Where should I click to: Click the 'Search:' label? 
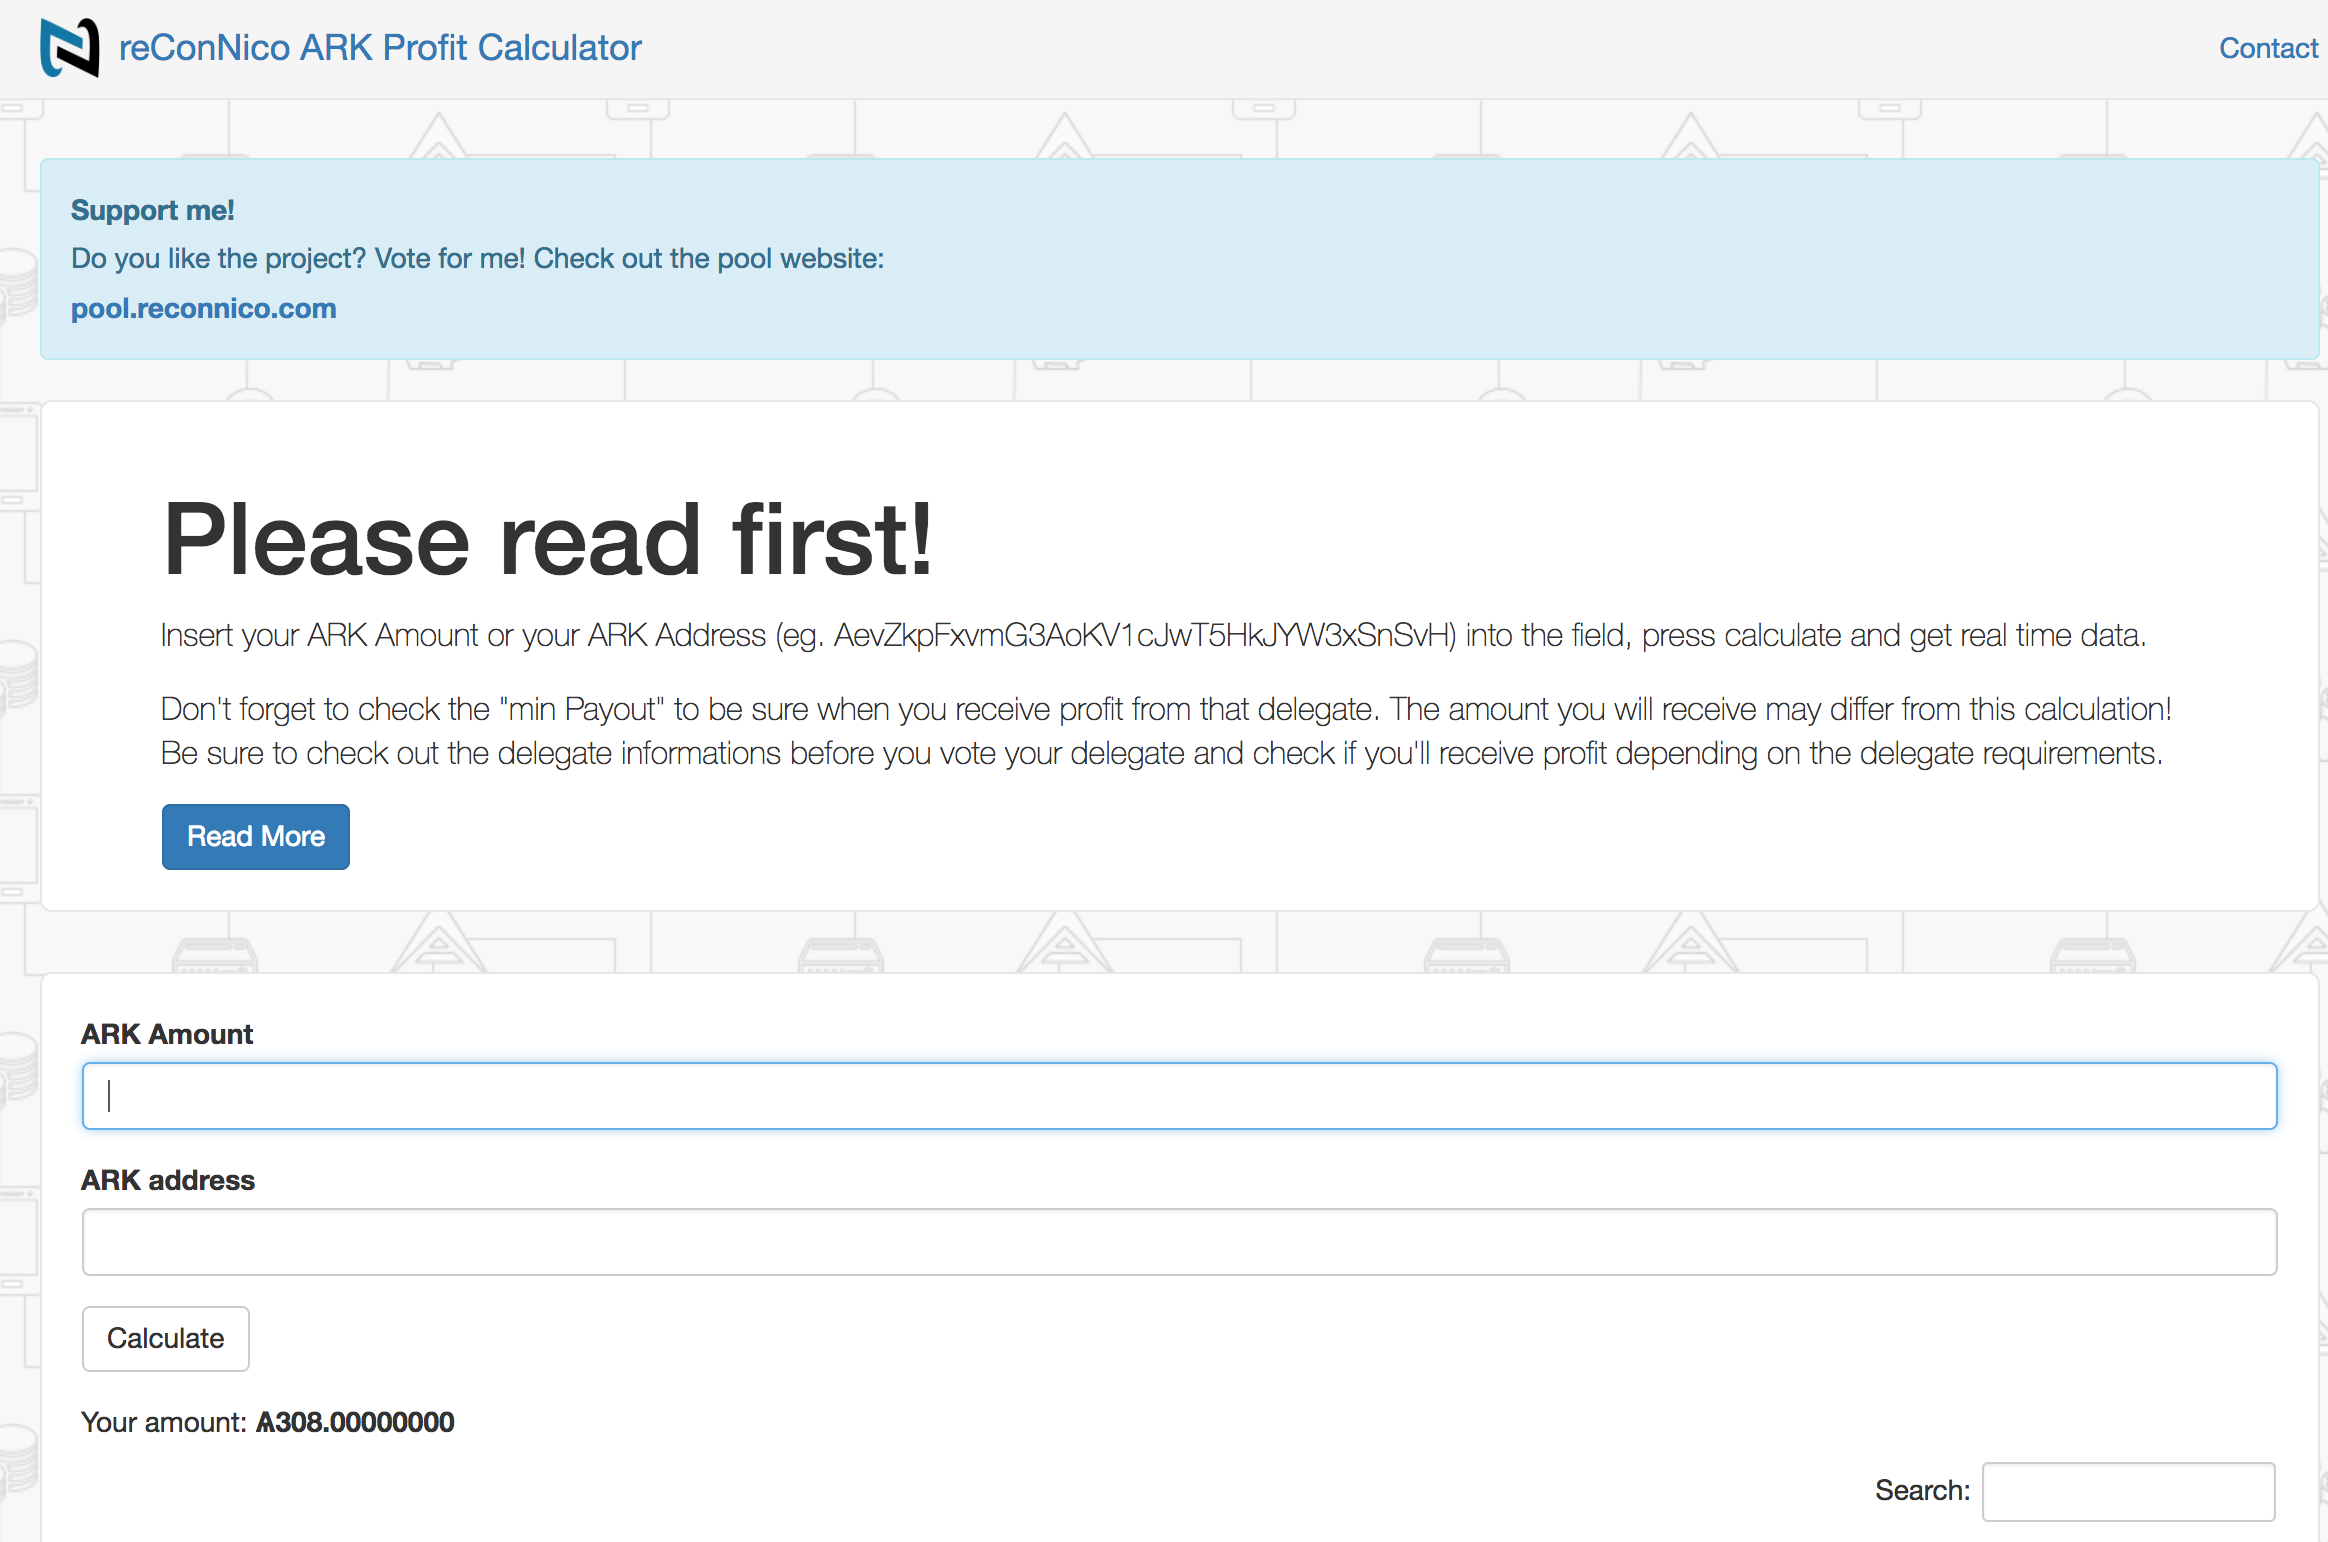[1922, 1490]
